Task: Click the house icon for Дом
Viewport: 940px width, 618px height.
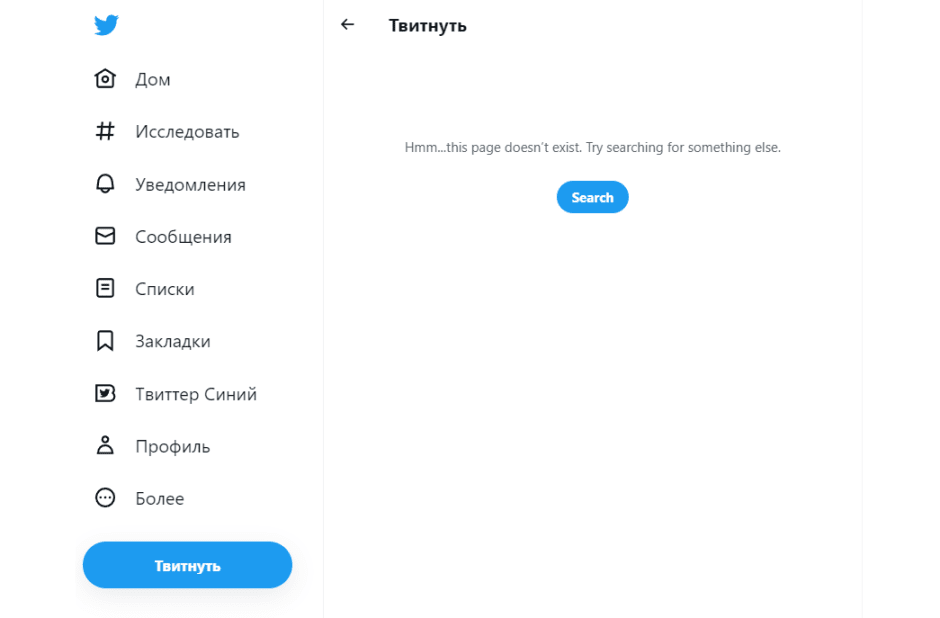Action: click(x=105, y=79)
